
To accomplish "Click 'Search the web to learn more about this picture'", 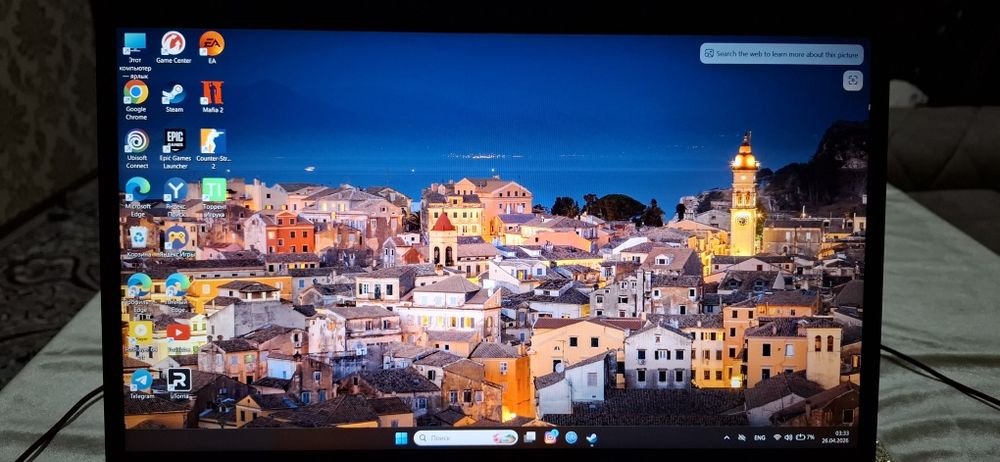I will point(781,54).
